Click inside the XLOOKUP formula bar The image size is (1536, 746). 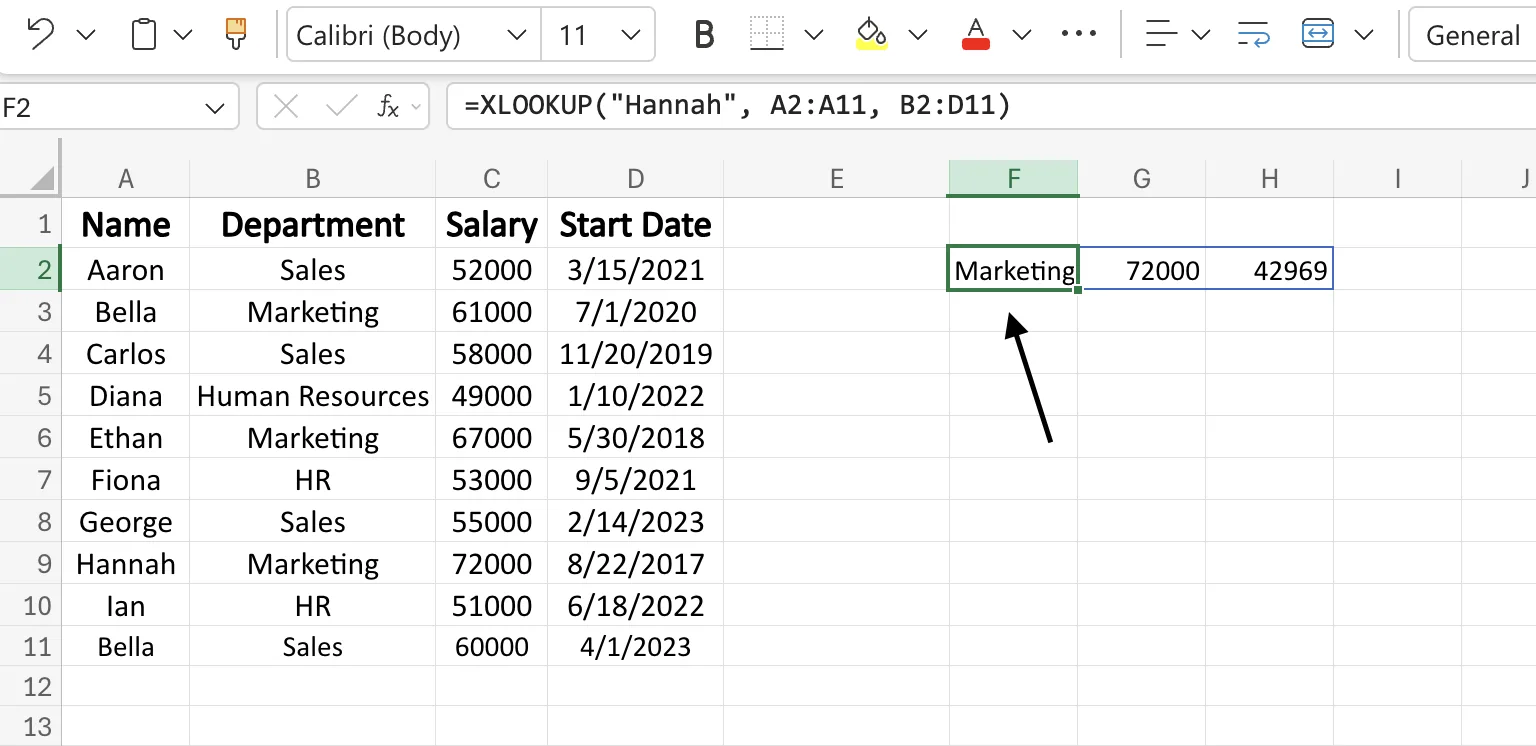[x=990, y=106]
